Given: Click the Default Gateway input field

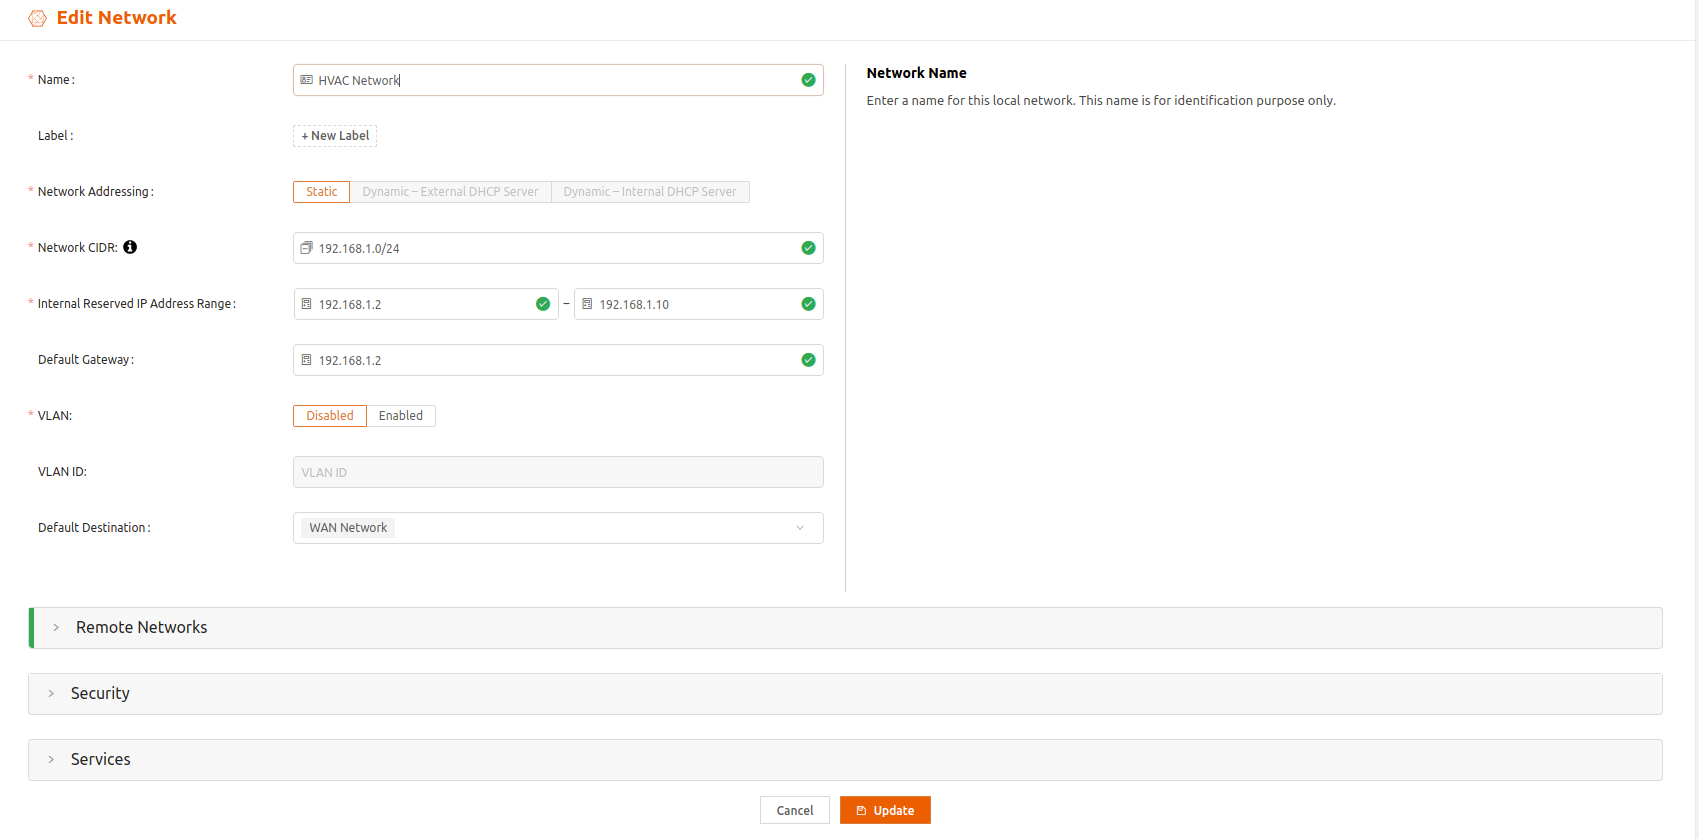Looking at the screenshot, I should click(x=558, y=360).
